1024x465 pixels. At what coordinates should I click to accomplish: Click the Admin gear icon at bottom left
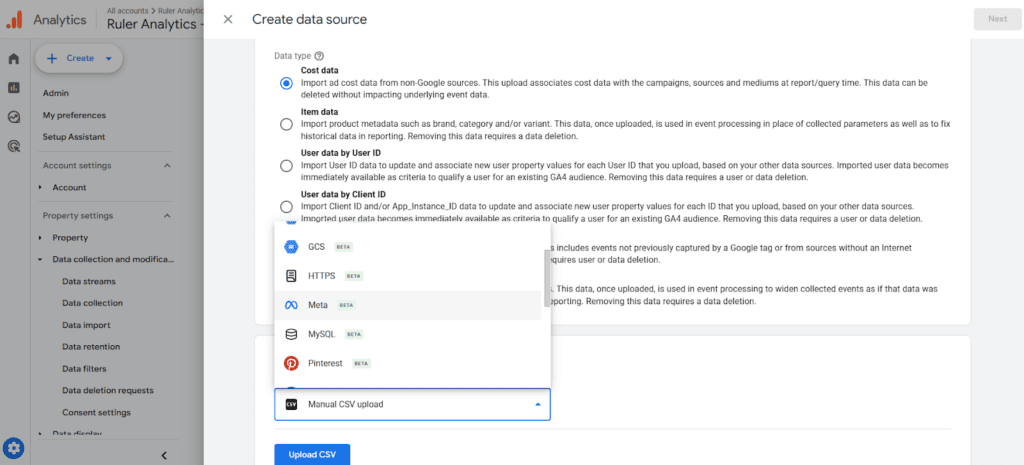(x=14, y=448)
